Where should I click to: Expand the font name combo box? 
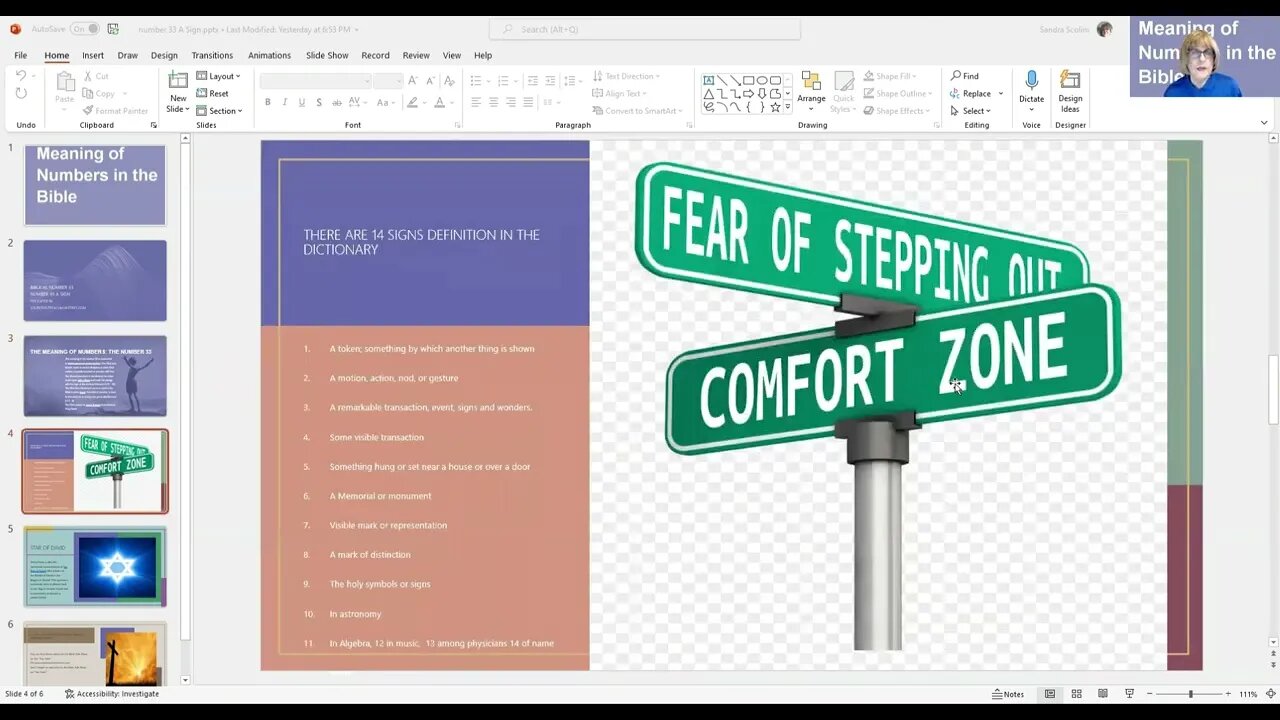367,81
